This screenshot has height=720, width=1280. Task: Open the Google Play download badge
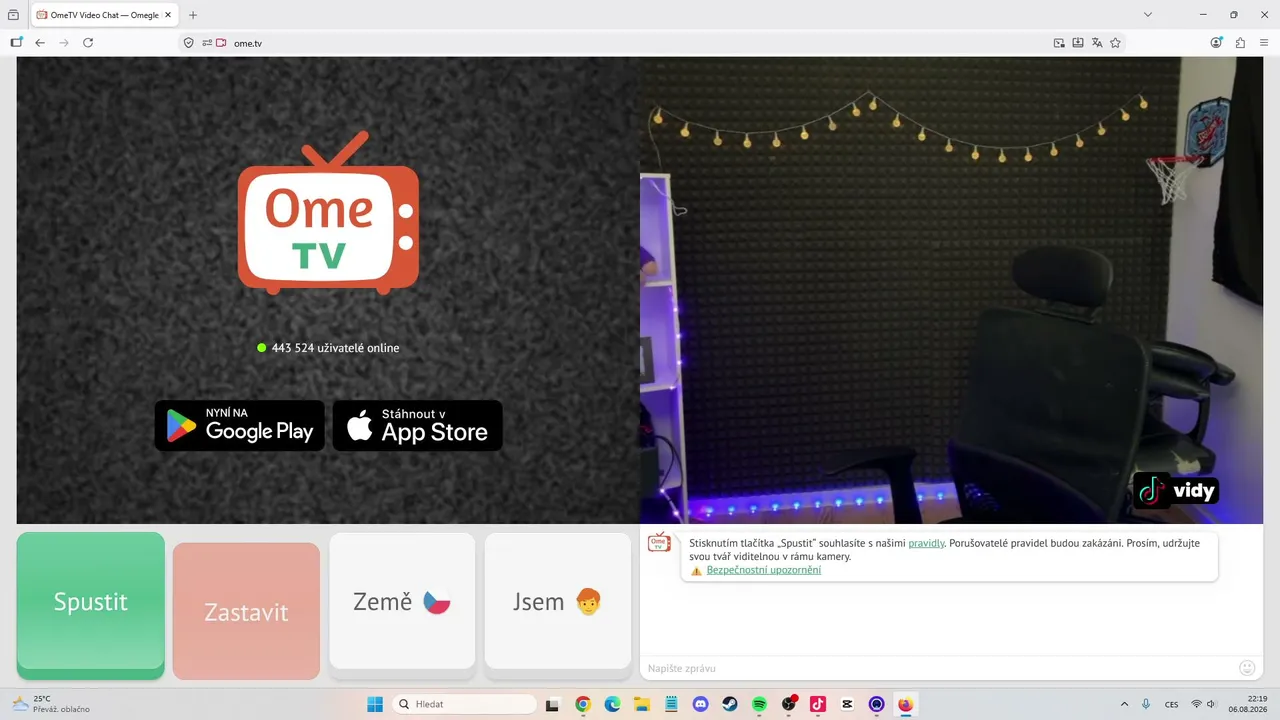(x=240, y=426)
